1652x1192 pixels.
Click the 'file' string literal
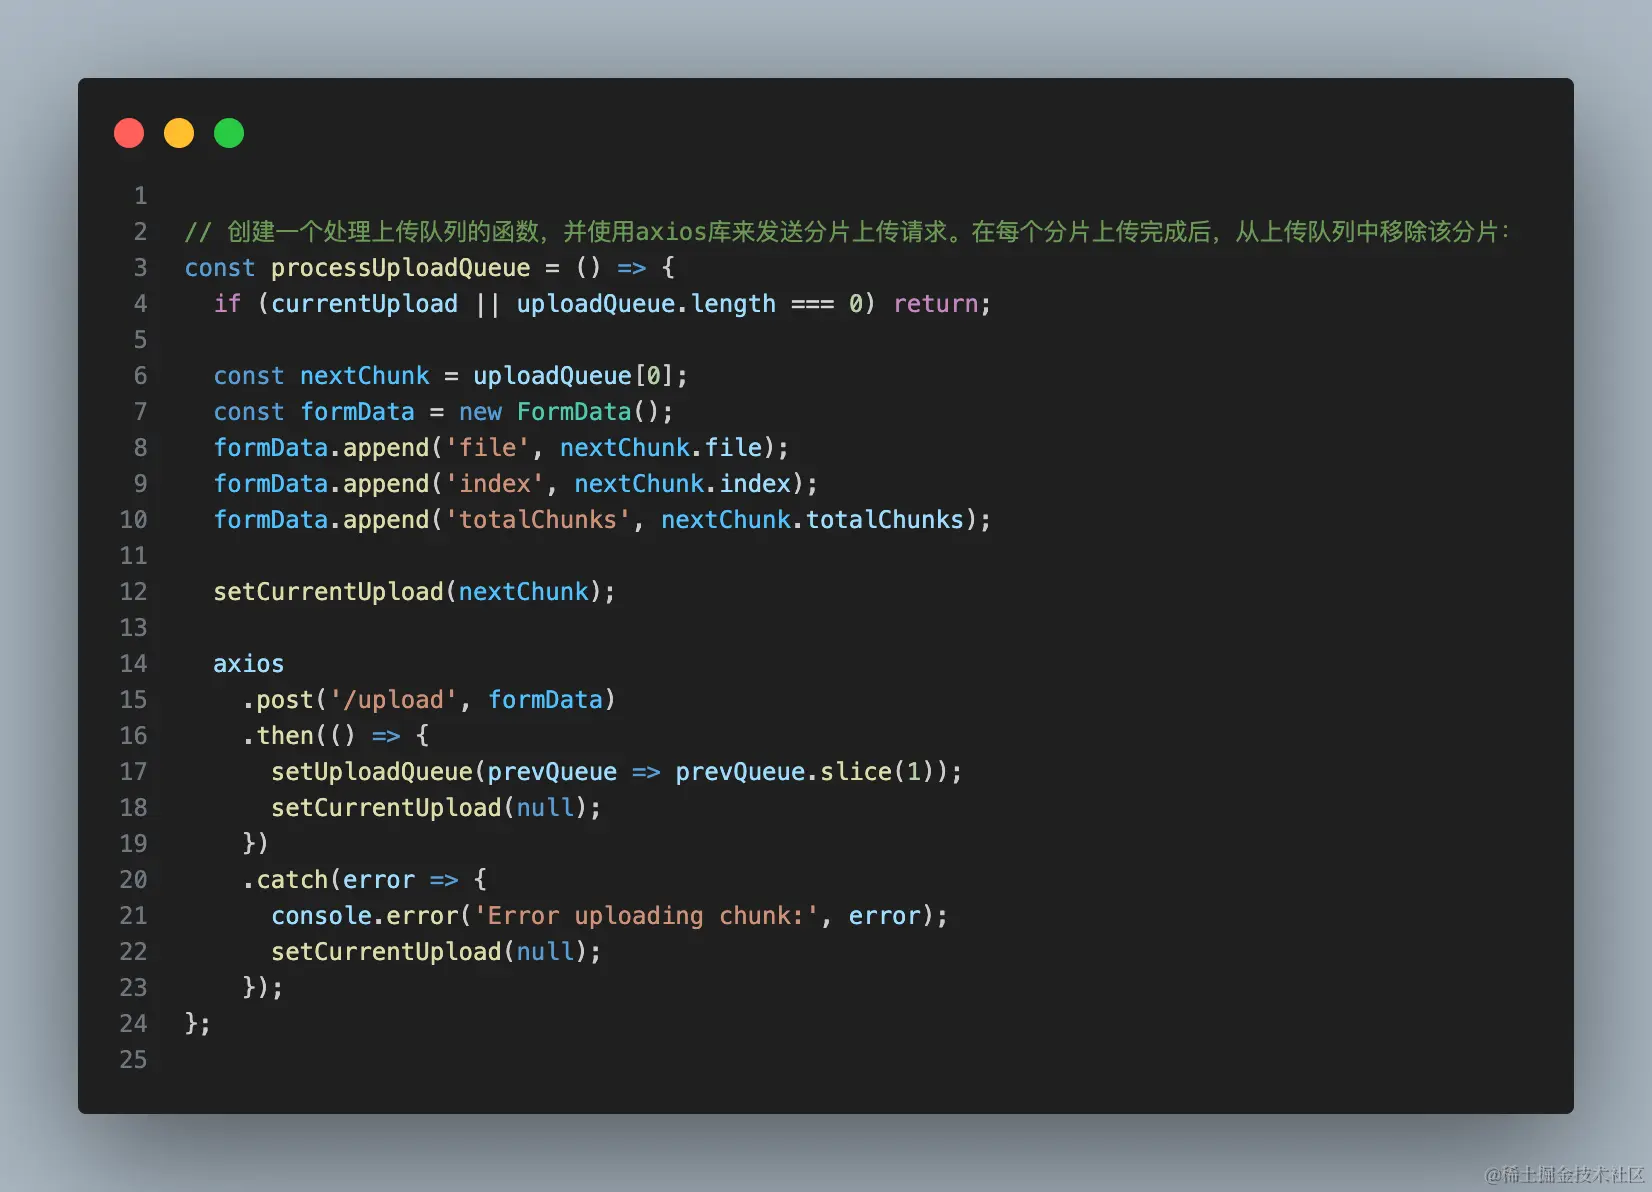pos(487,448)
